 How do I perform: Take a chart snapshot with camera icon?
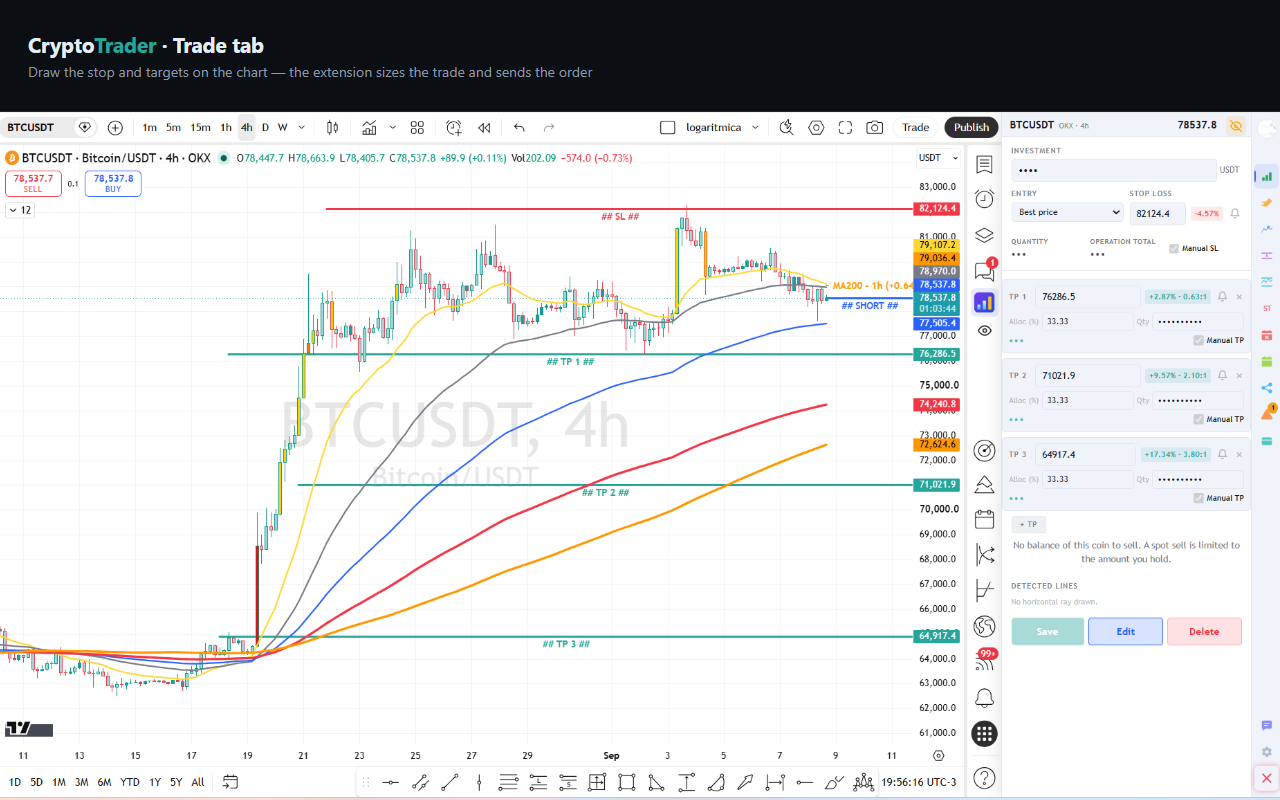pos(875,127)
